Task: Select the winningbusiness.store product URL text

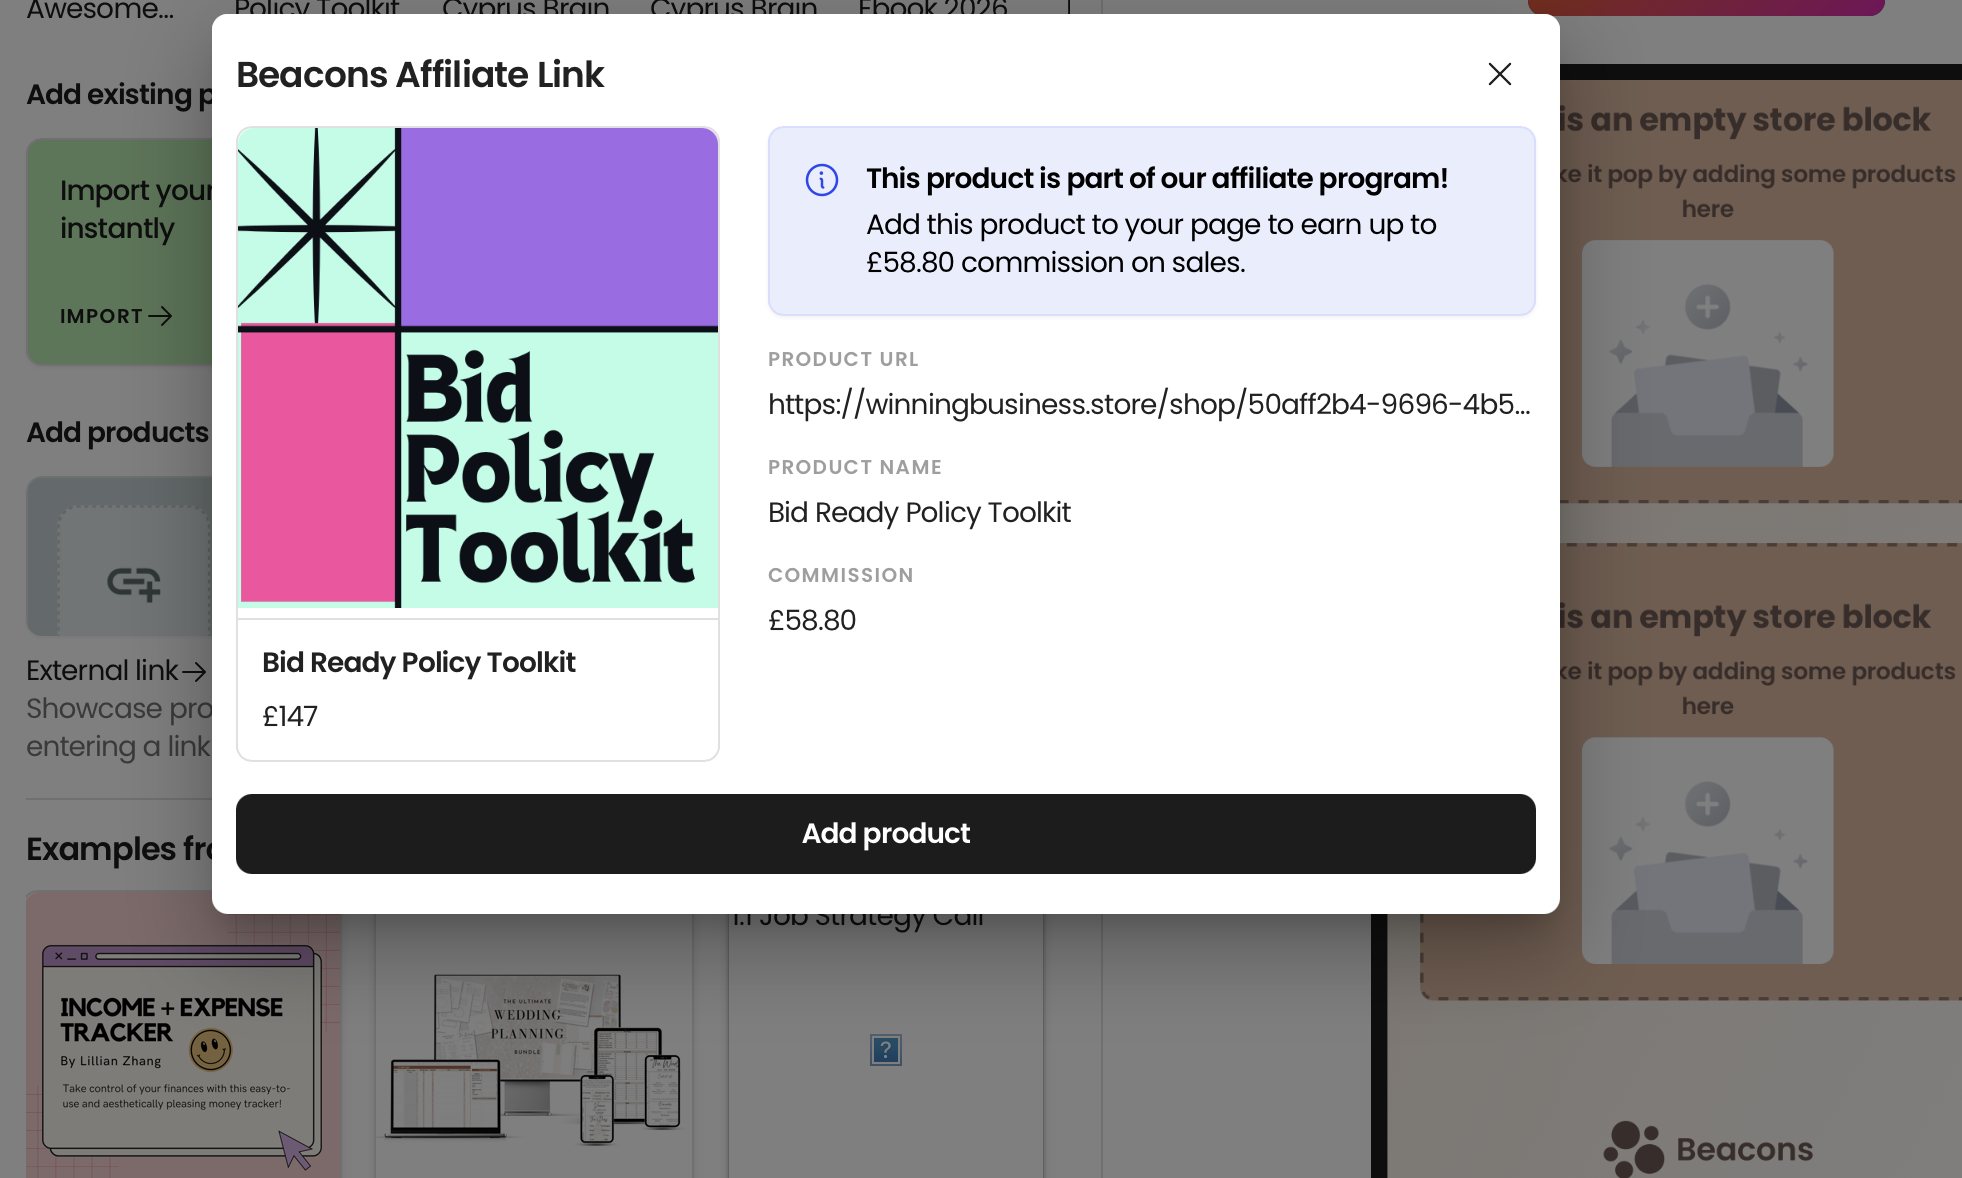Action: (x=1149, y=404)
